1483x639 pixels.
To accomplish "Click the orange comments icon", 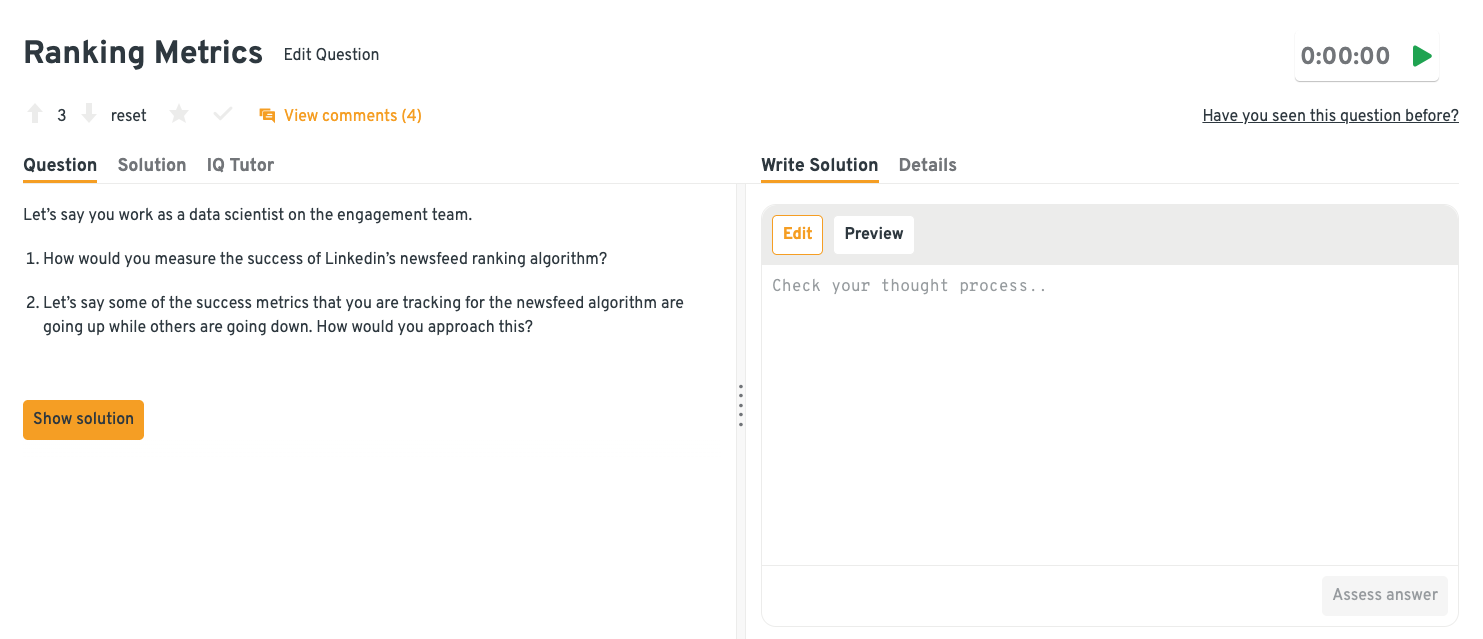I will tap(267, 116).
